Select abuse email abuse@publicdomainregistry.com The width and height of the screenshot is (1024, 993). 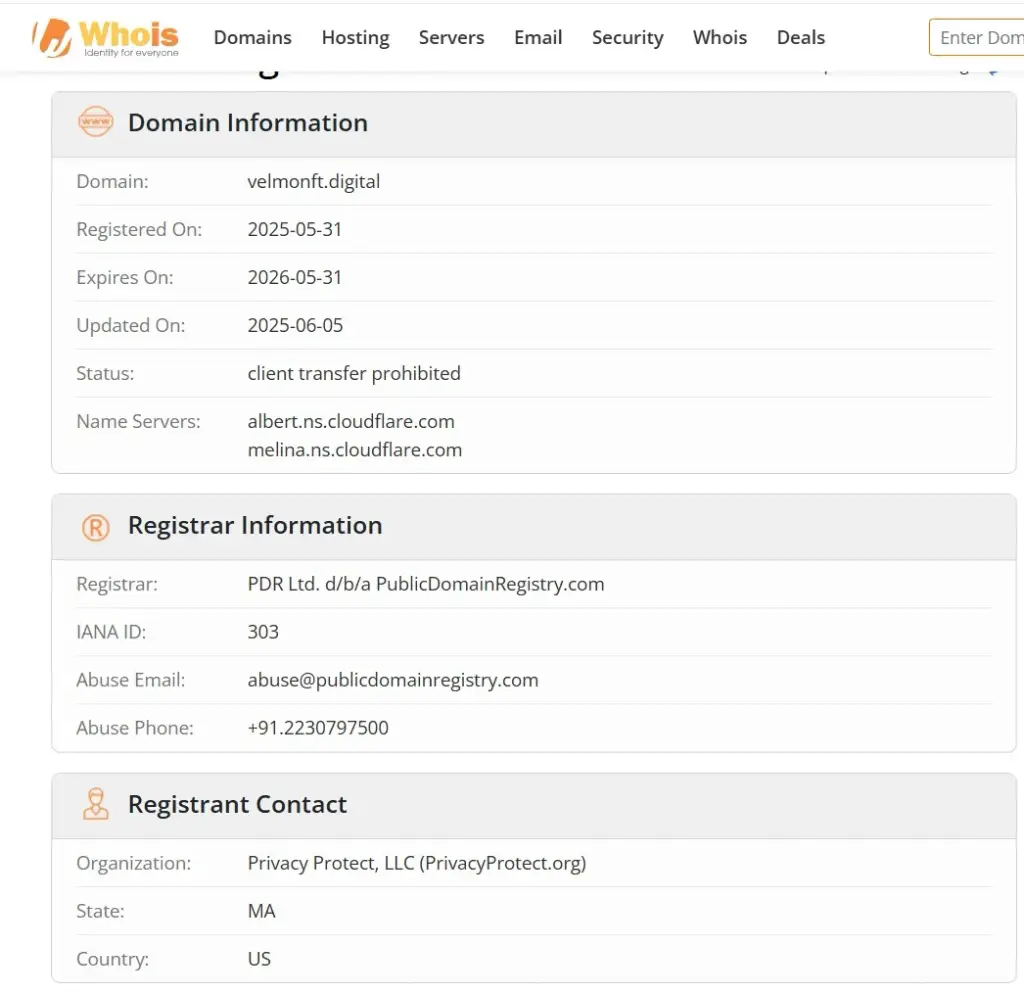393,680
